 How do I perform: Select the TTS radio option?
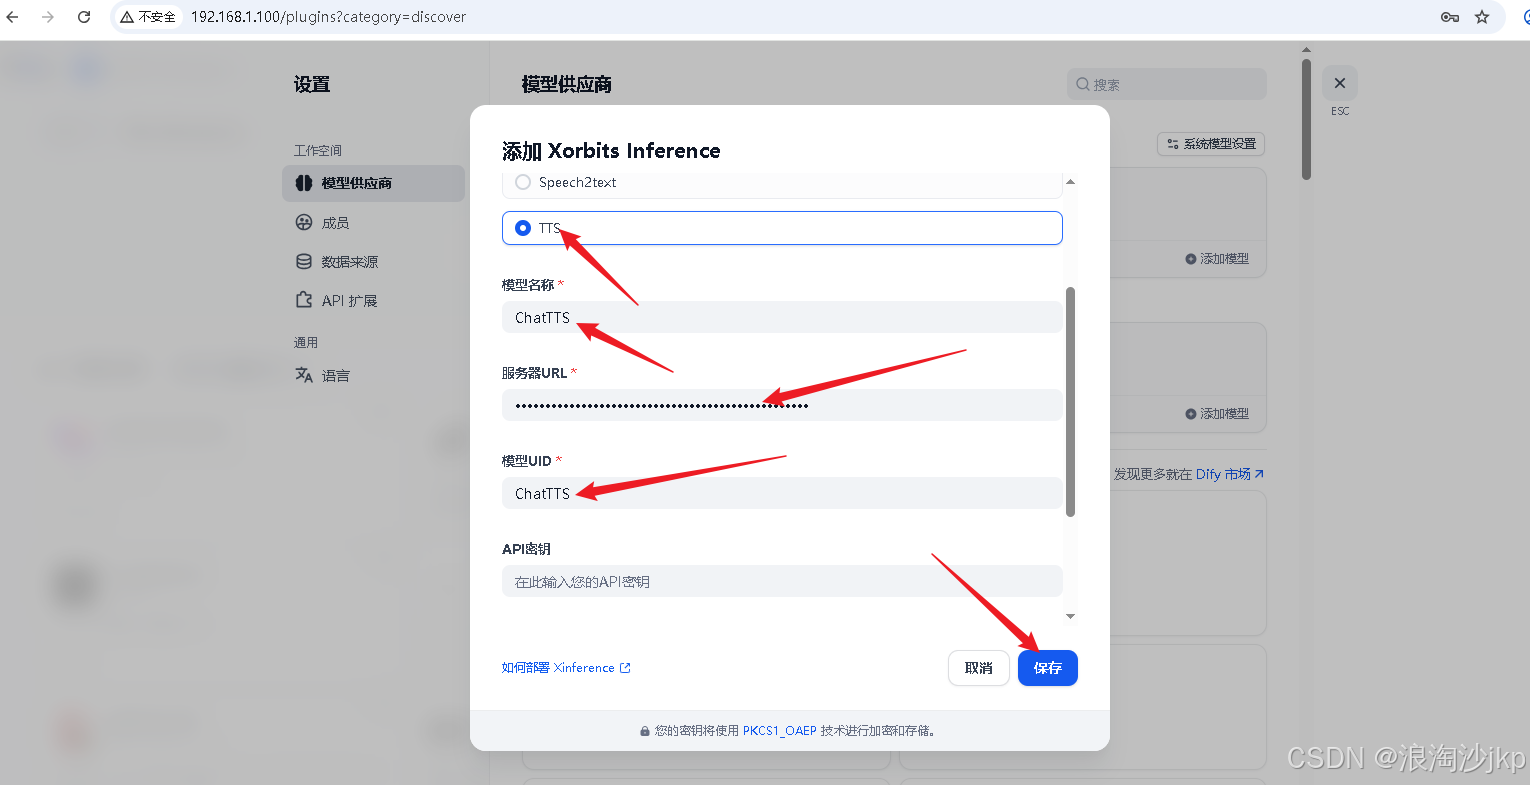[x=523, y=228]
